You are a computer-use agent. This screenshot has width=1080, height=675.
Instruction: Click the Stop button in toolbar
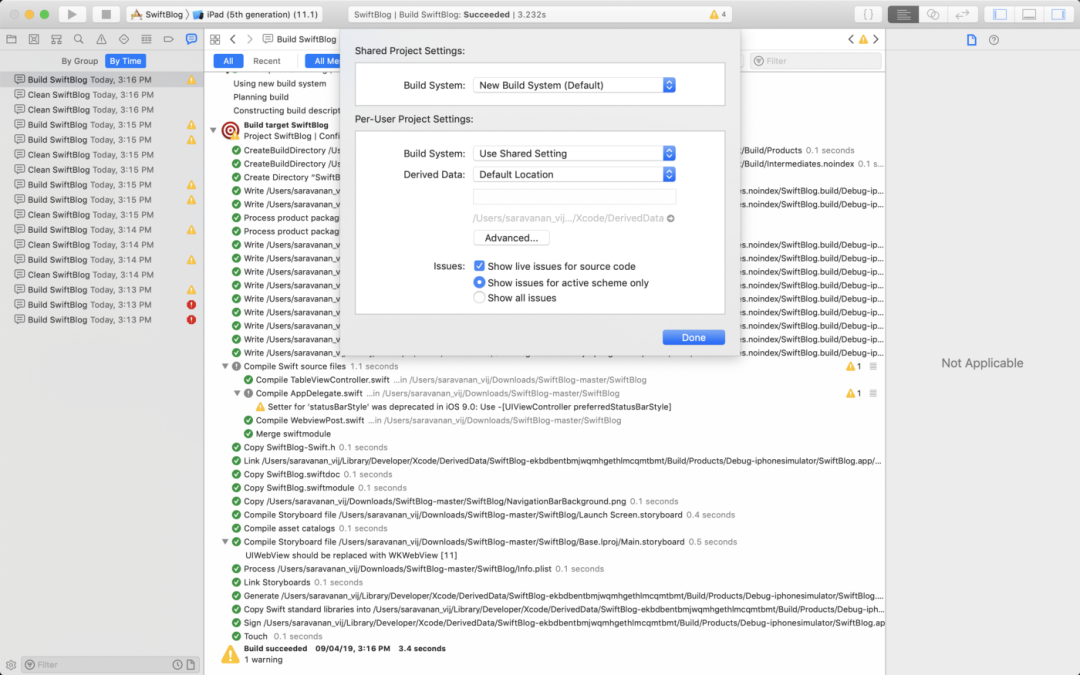[x=105, y=14]
